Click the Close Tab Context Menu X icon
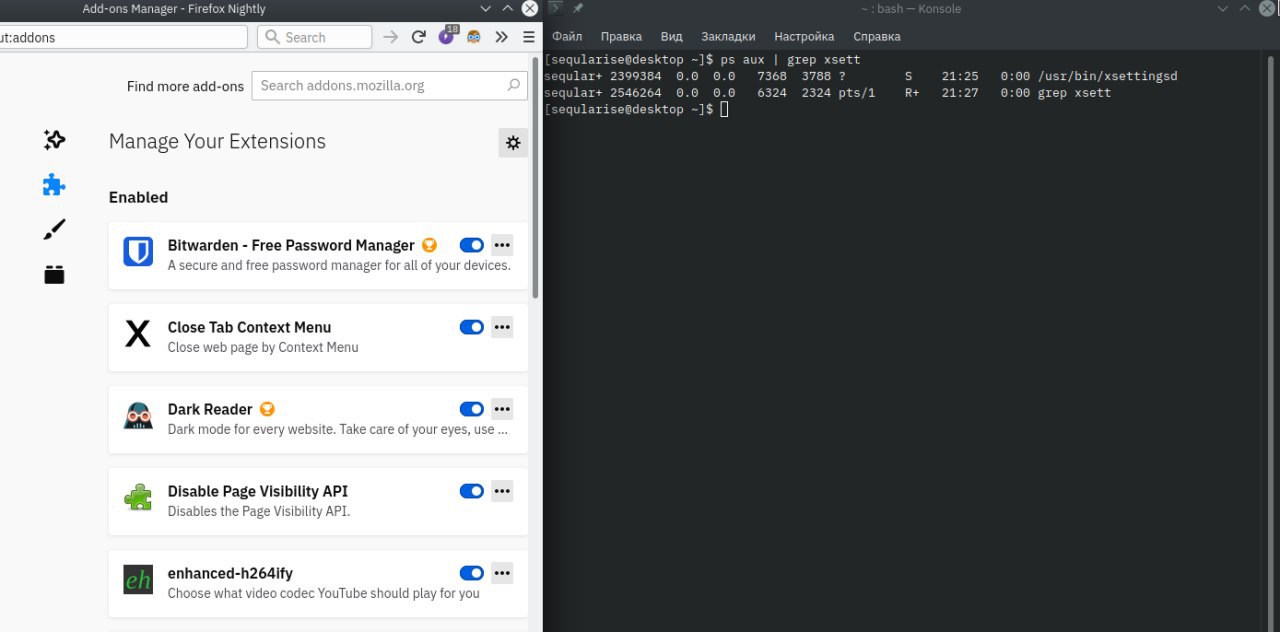Viewport: 1280px width, 632px height. coord(138,334)
